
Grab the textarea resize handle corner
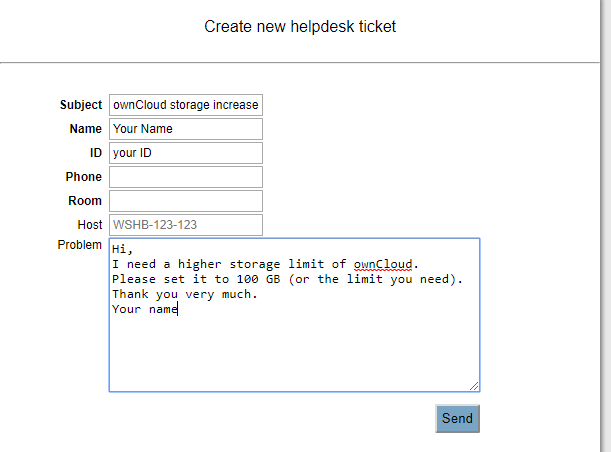(474, 386)
